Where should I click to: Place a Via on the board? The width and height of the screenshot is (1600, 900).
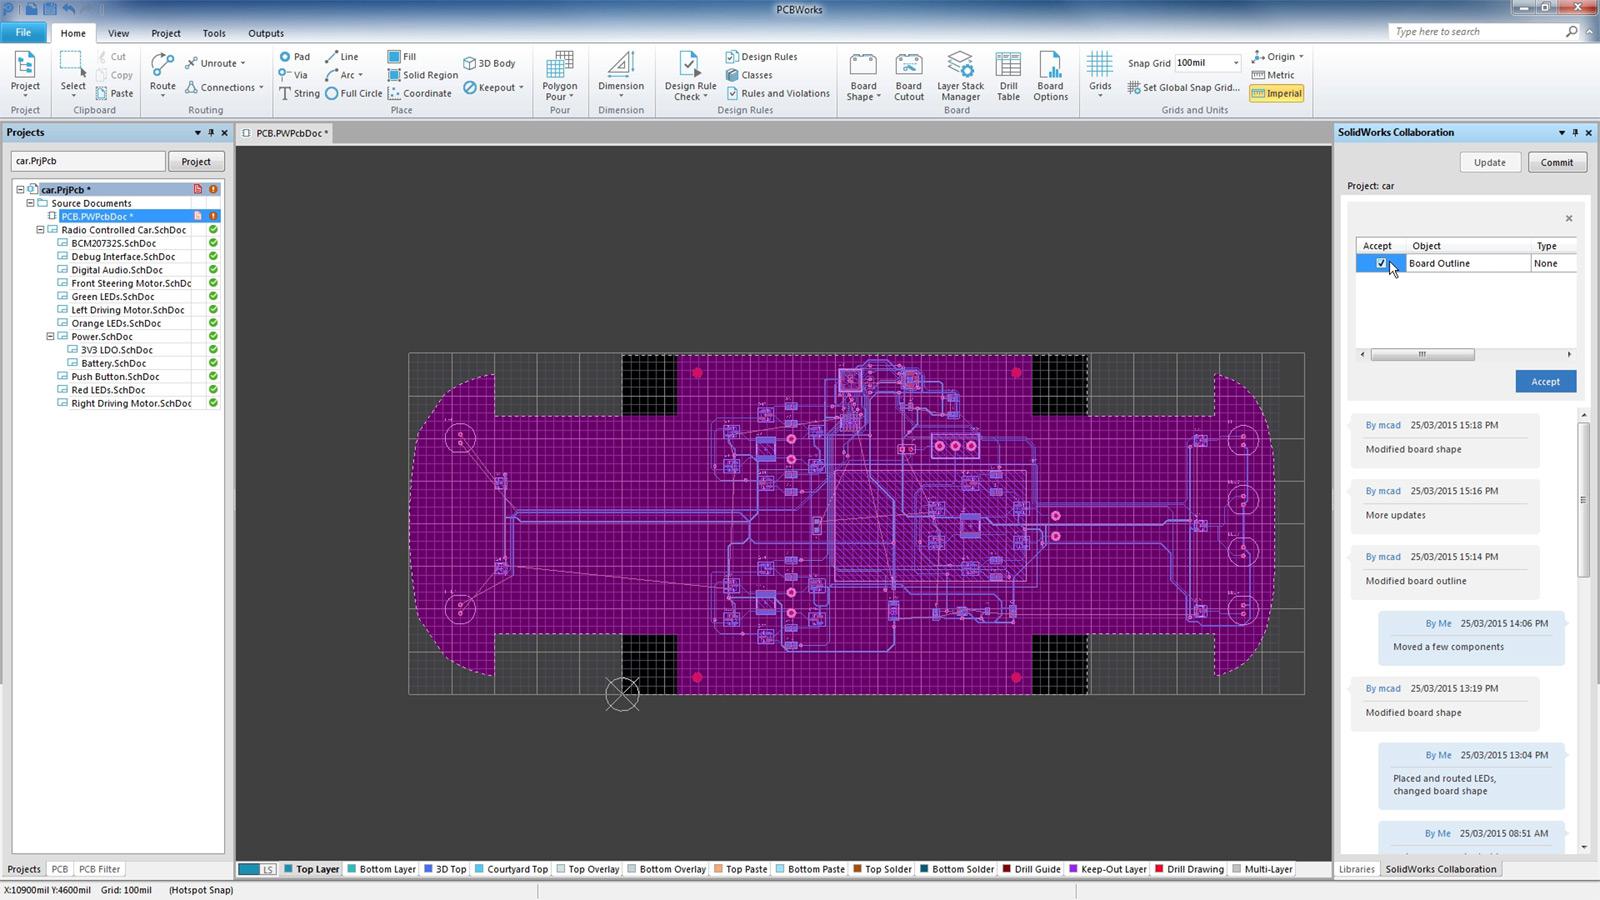click(x=293, y=74)
